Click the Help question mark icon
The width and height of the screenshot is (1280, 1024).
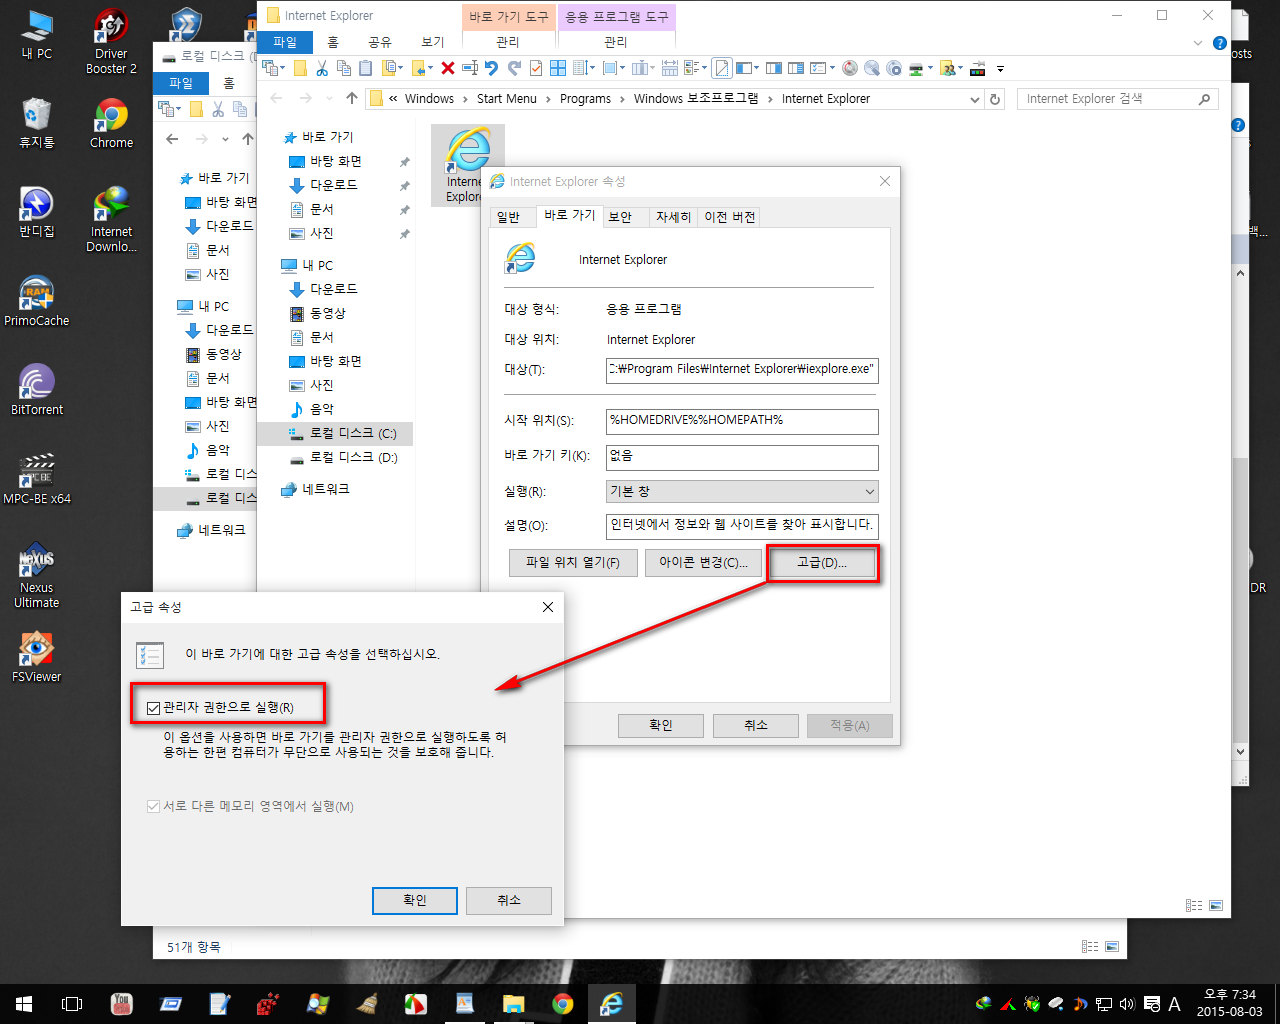tap(1219, 43)
